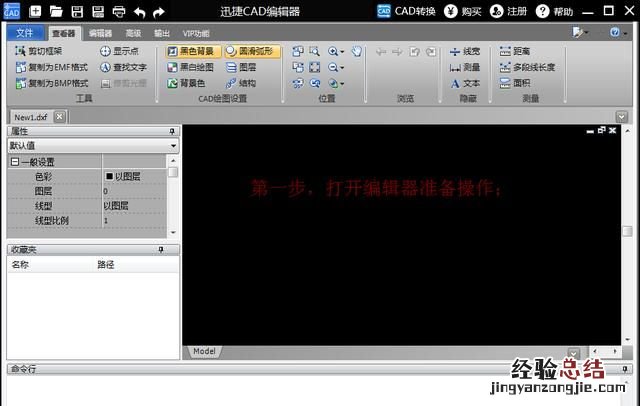Redo with the forward arrow icon

click(x=159, y=12)
